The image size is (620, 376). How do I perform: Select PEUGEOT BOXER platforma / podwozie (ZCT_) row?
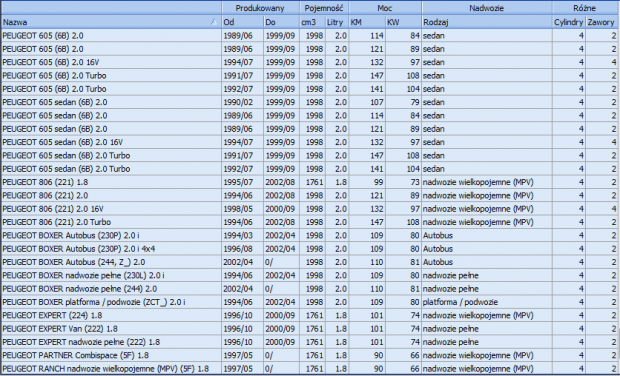310,302
